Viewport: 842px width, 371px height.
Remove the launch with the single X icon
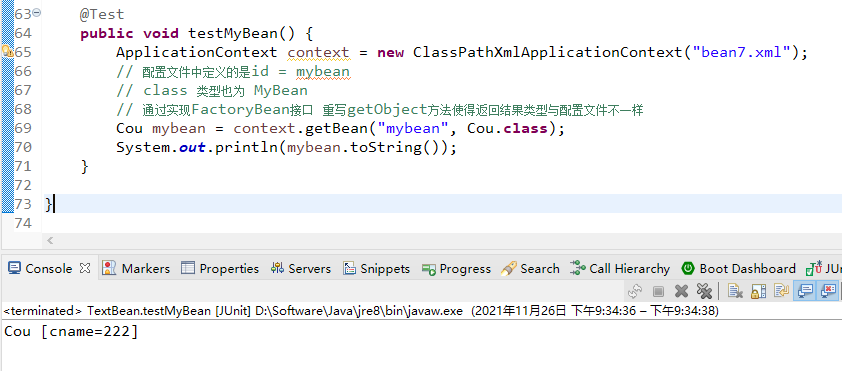click(x=681, y=291)
